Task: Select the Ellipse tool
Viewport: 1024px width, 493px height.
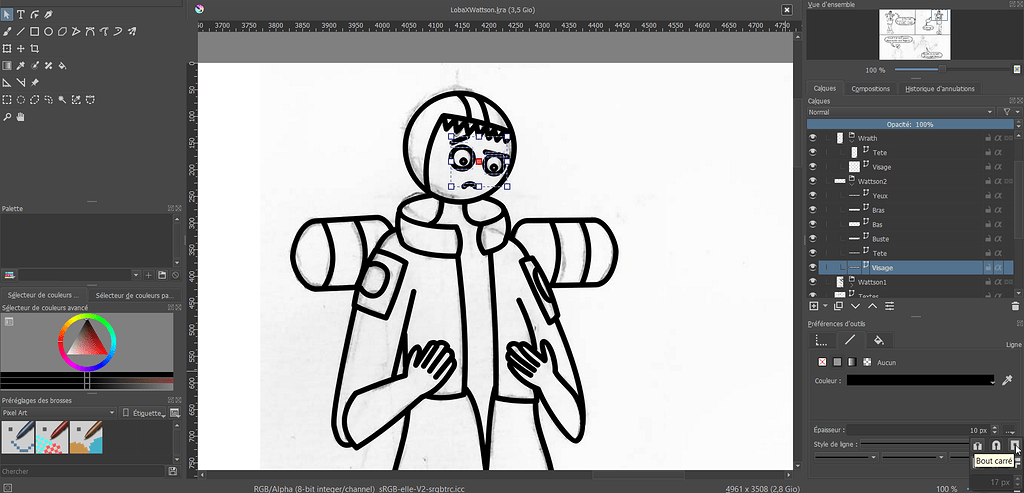Action: click(x=48, y=31)
